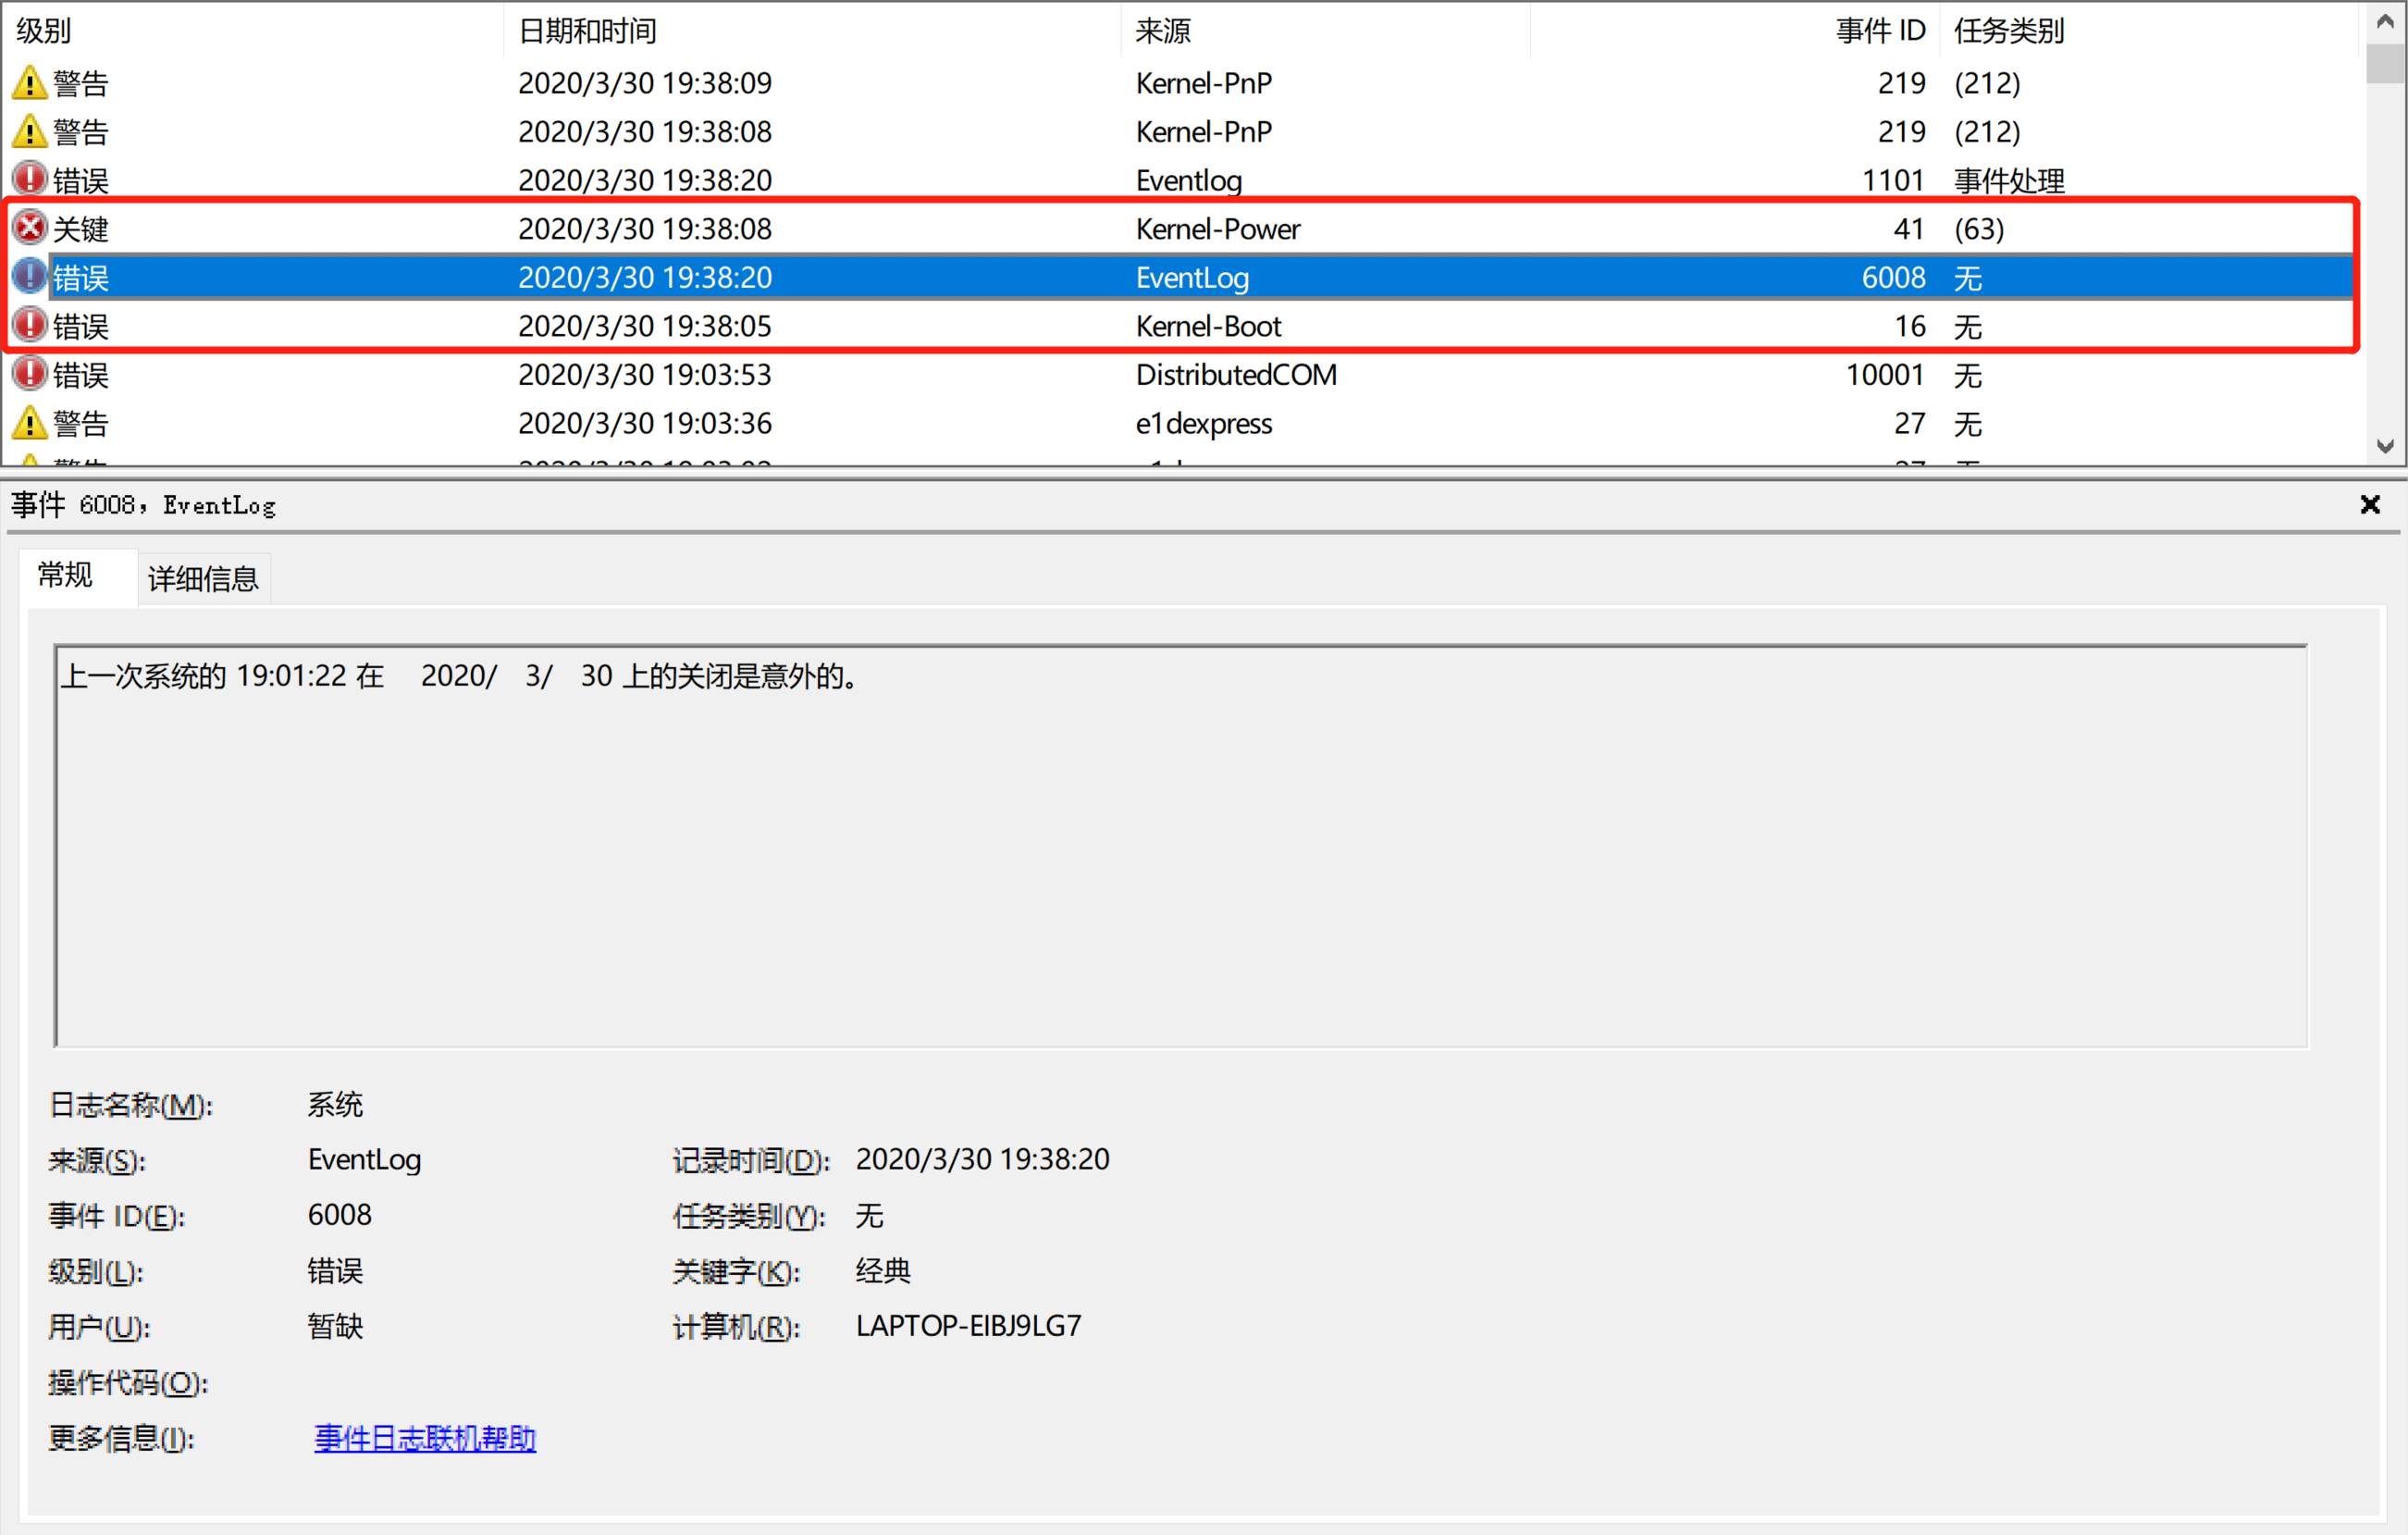This screenshot has height=1535, width=2408.
Task: Close the event 6008 details pane
Action: coord(2369,505)
